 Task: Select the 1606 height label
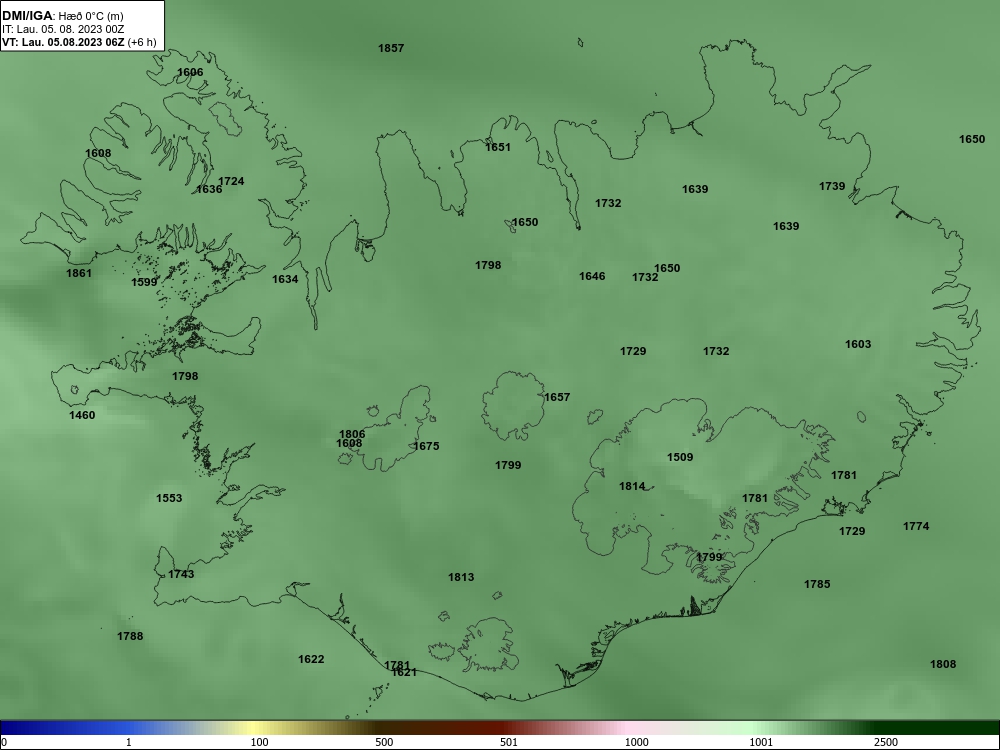(190, 72)
